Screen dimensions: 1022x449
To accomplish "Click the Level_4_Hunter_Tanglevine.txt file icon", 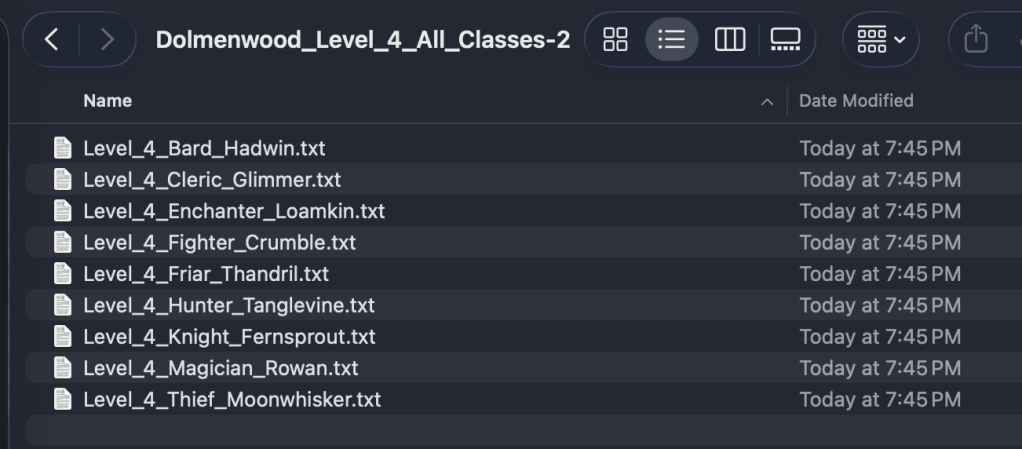I will pyautogui.click(x=62, y=306).
